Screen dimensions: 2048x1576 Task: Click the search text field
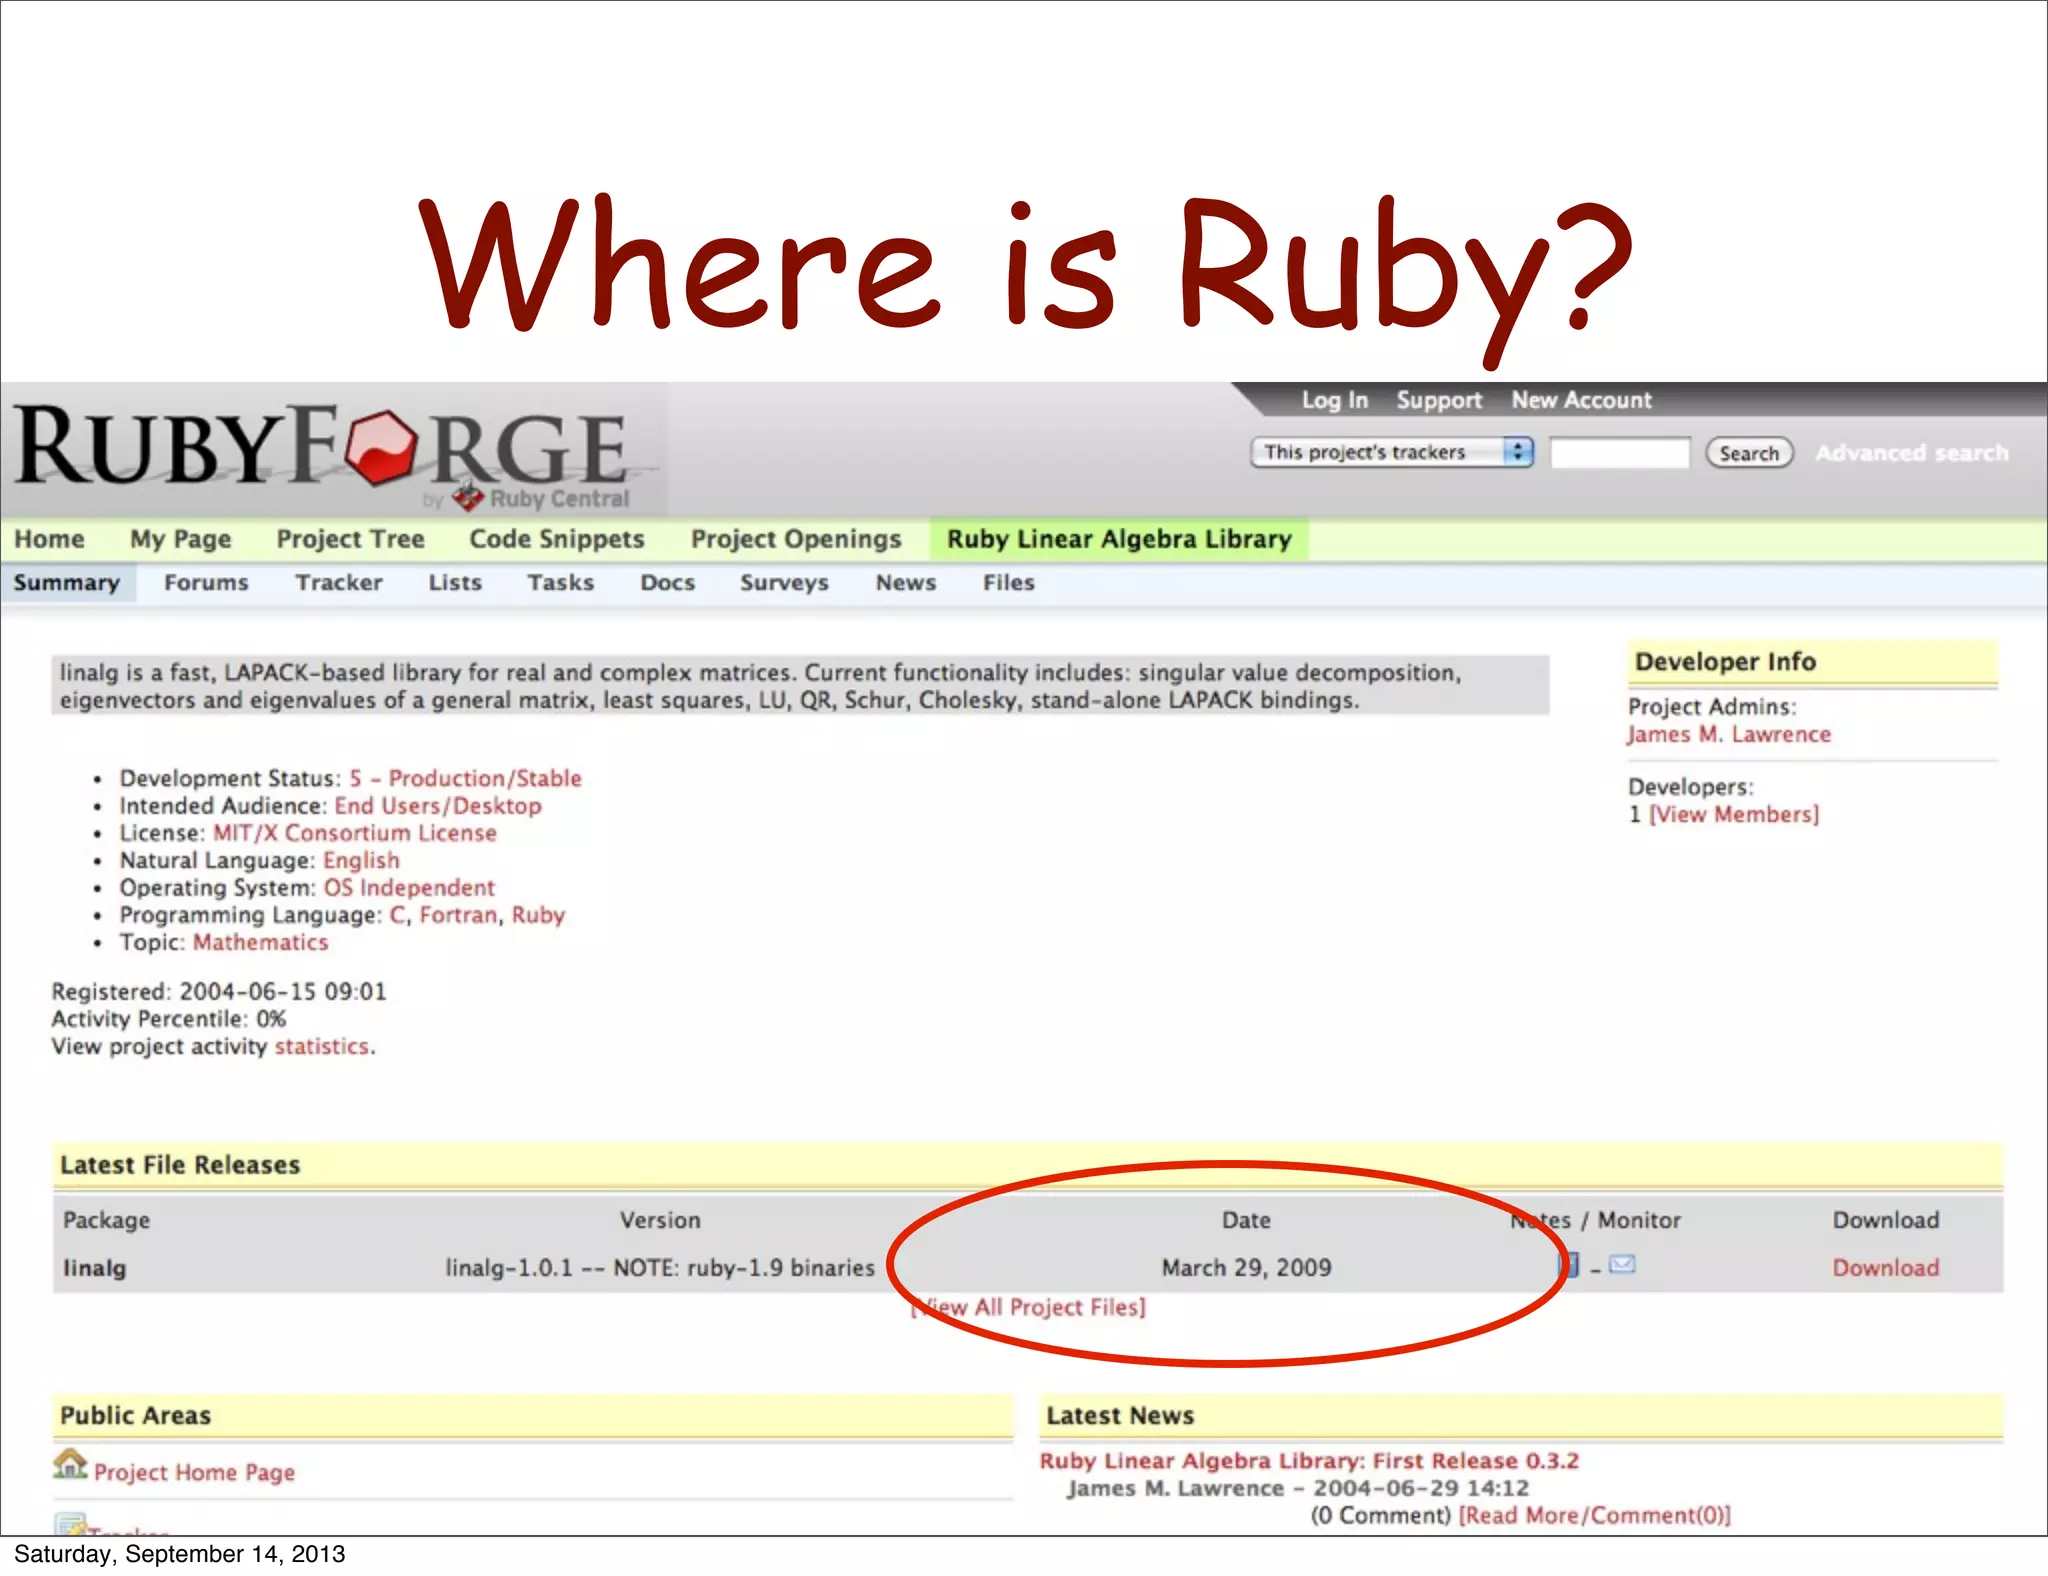[x=1620, y=453]
